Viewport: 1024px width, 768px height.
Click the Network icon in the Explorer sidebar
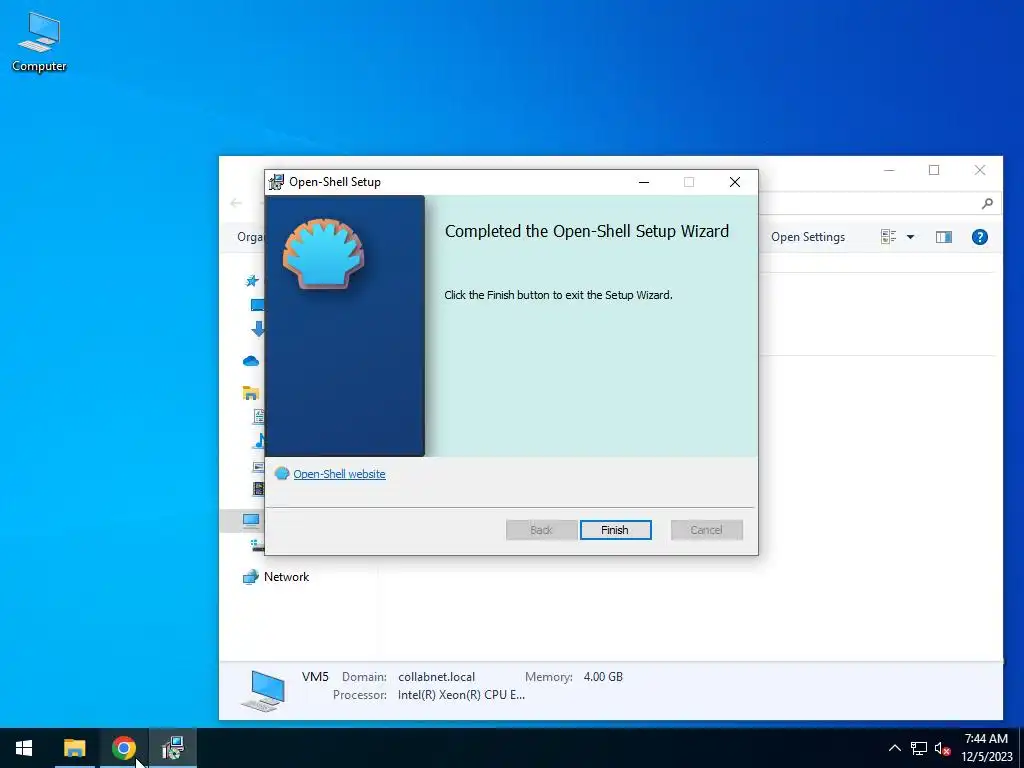point(251,577)
